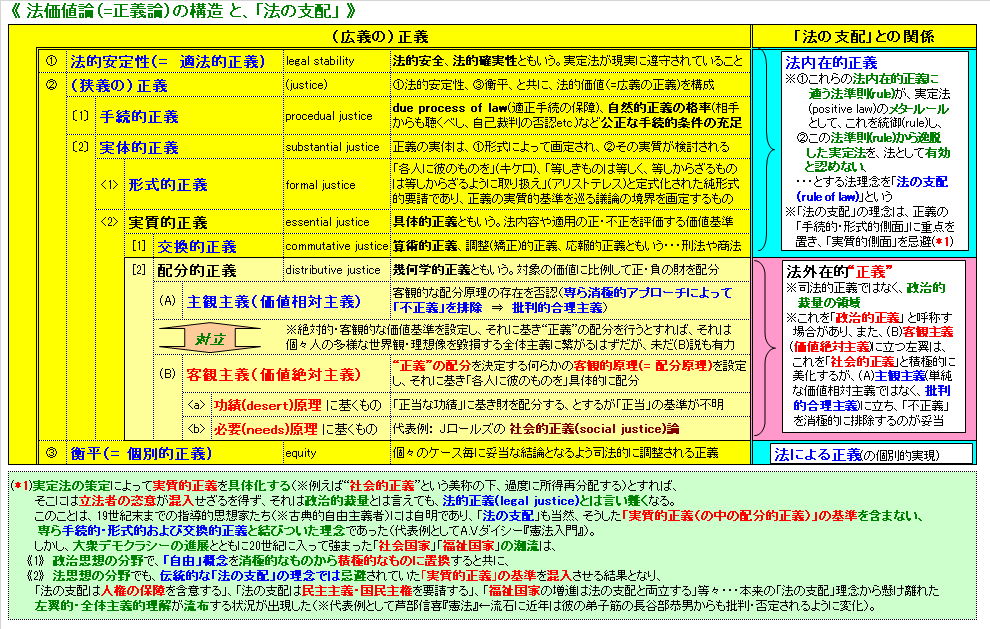Viewport: 990px width, 629px height.
Task: Click the row '必要(needs)原理 に基づくもの'
Action: (295, 429)
